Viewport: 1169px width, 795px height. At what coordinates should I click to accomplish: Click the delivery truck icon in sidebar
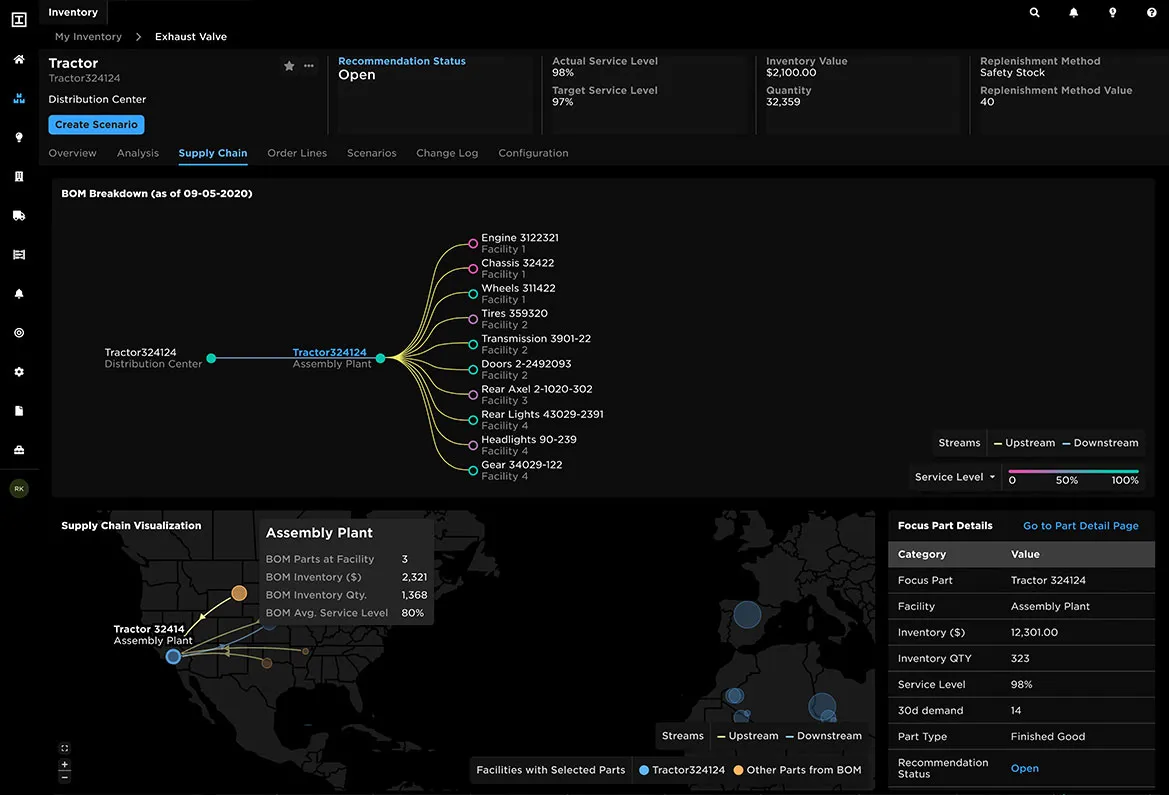(19, 216)
